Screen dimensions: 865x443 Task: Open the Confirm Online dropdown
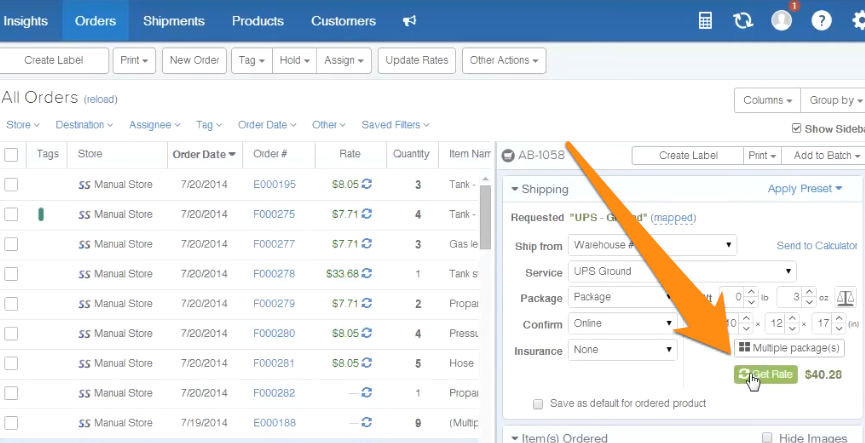pyautogui.click(x=623, y=323)
